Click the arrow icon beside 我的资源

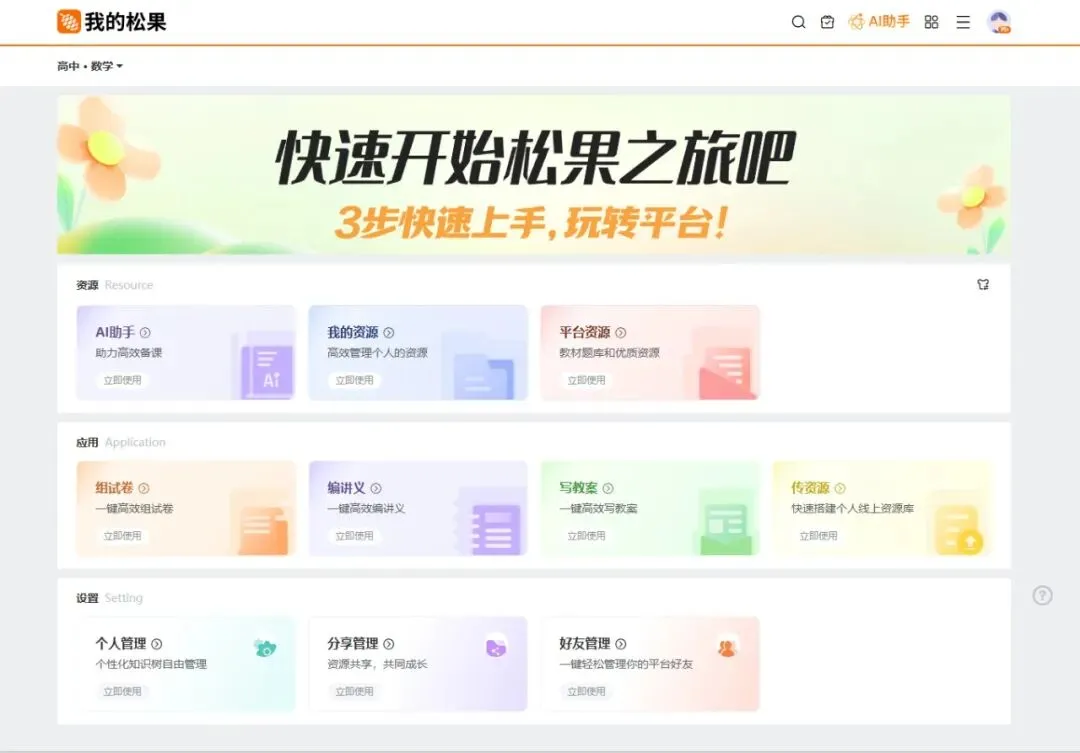point(388,333)
